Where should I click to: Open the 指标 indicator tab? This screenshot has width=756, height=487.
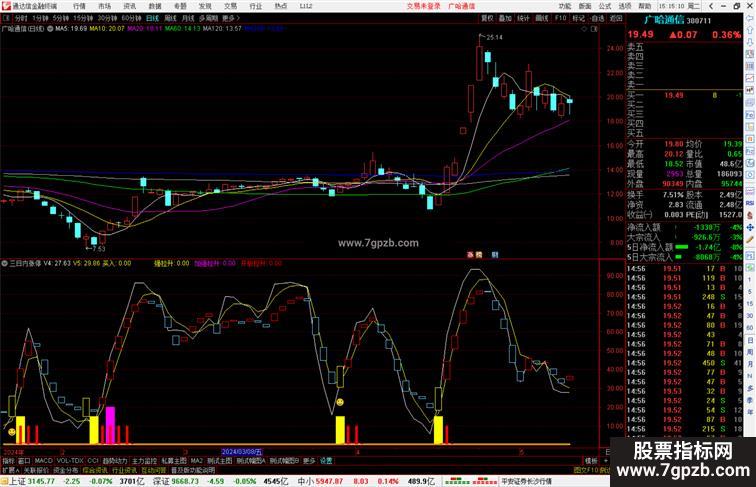8,461
